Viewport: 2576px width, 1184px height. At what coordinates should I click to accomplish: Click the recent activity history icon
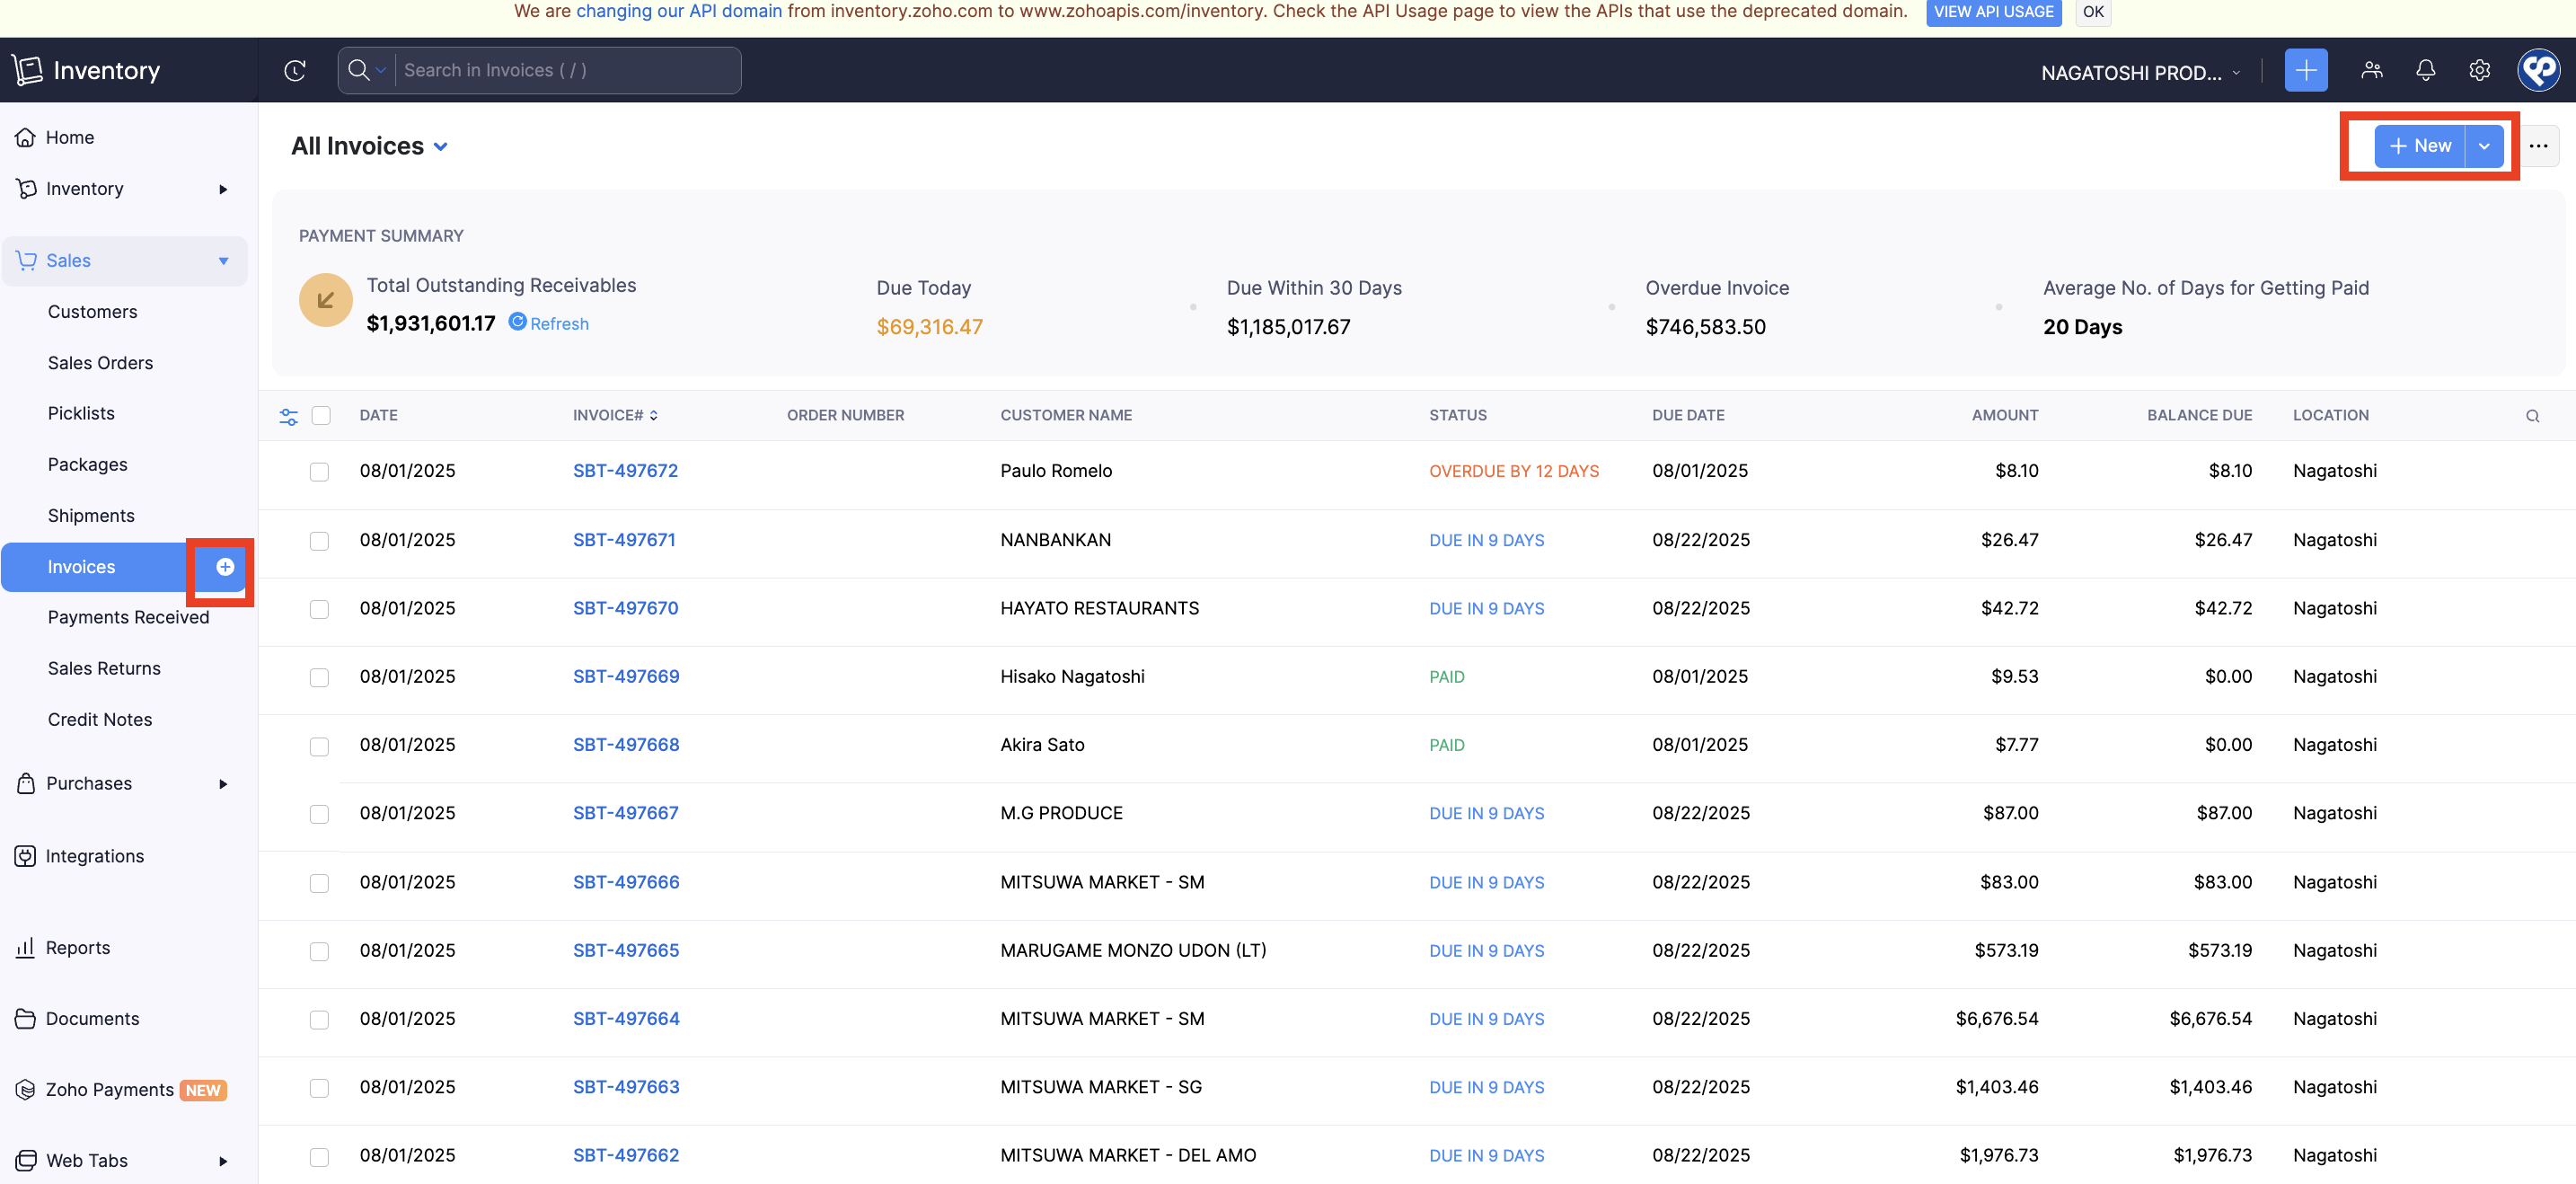pos(294,70)
